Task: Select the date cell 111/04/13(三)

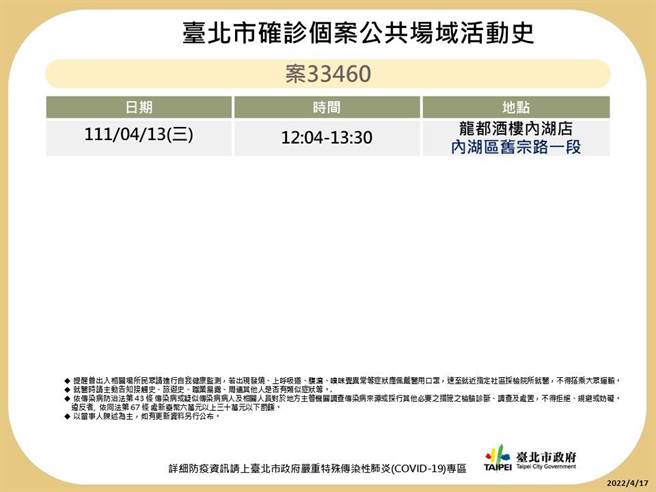Action: point(139,135)
